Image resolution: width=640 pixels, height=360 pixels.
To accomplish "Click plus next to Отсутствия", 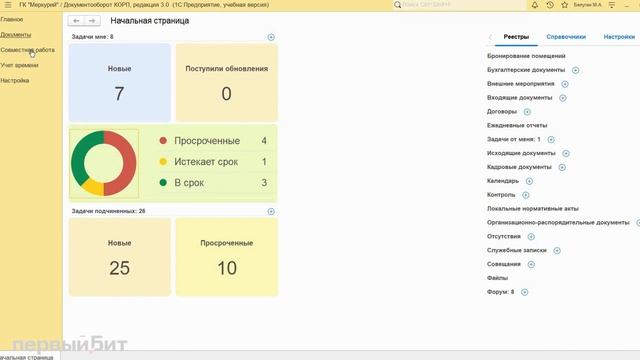I will point(531,237).
